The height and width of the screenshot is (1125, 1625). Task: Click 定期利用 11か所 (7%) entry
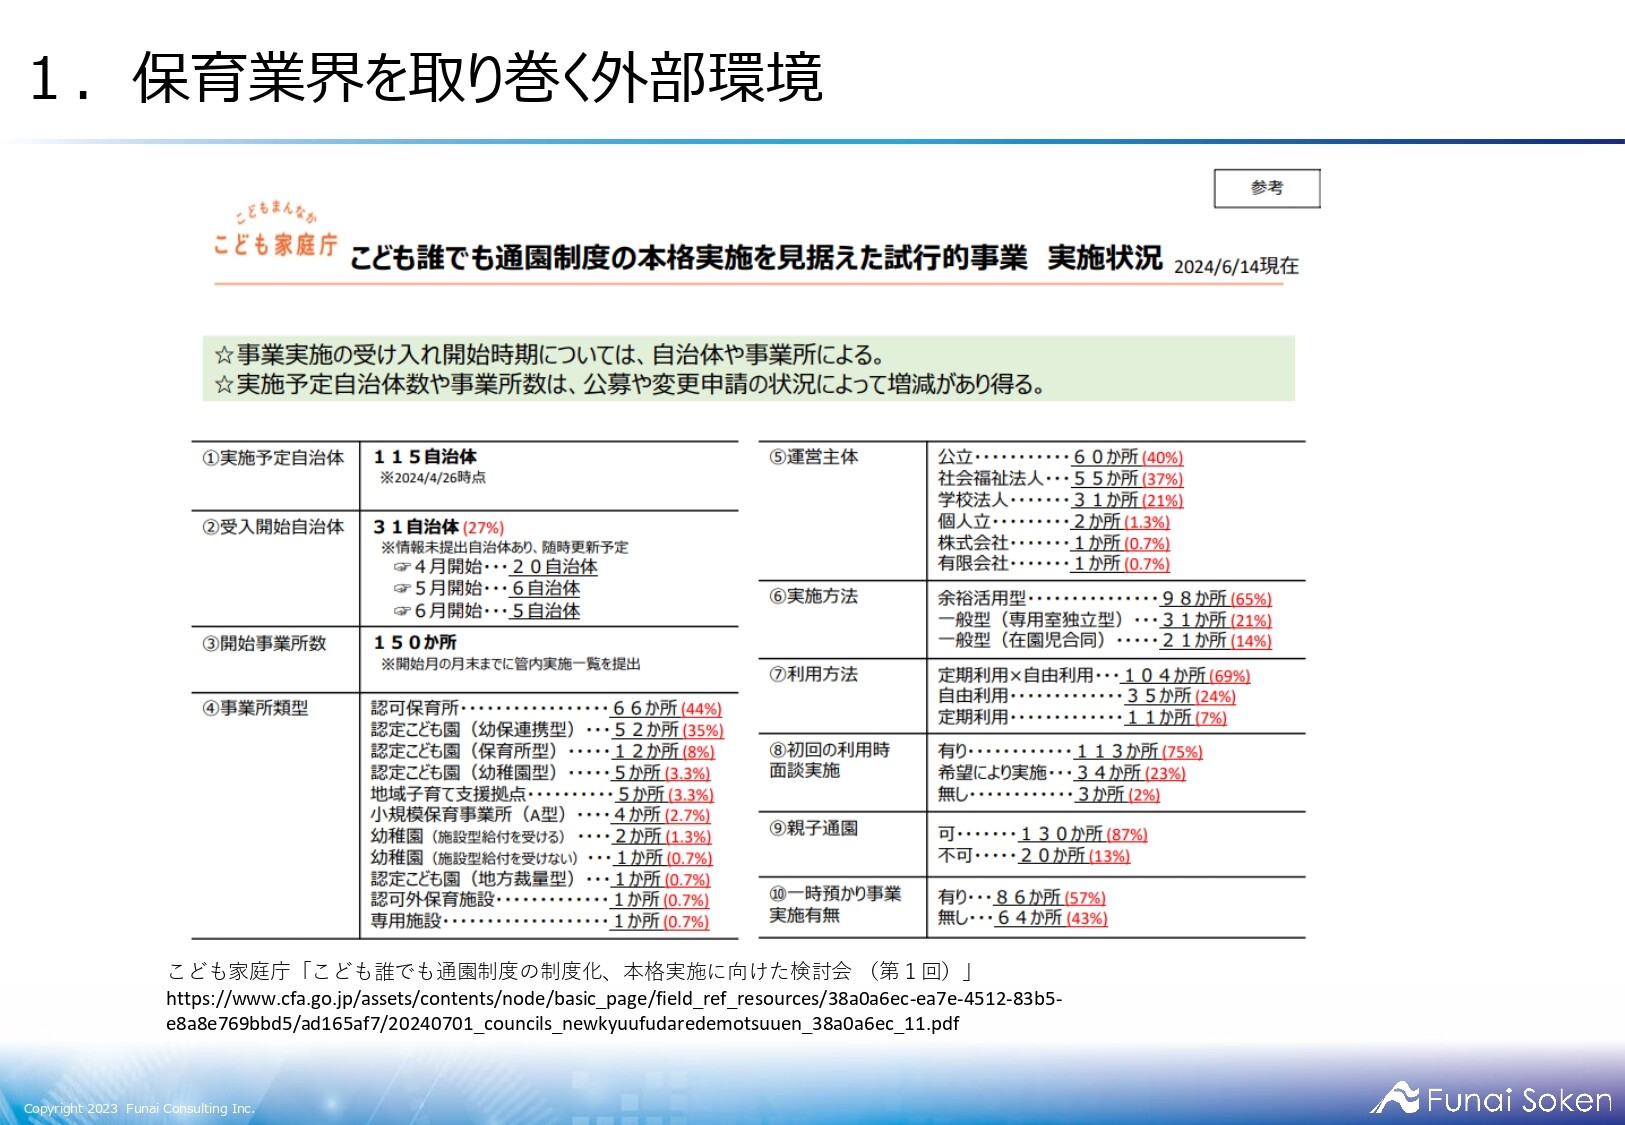1082,717
